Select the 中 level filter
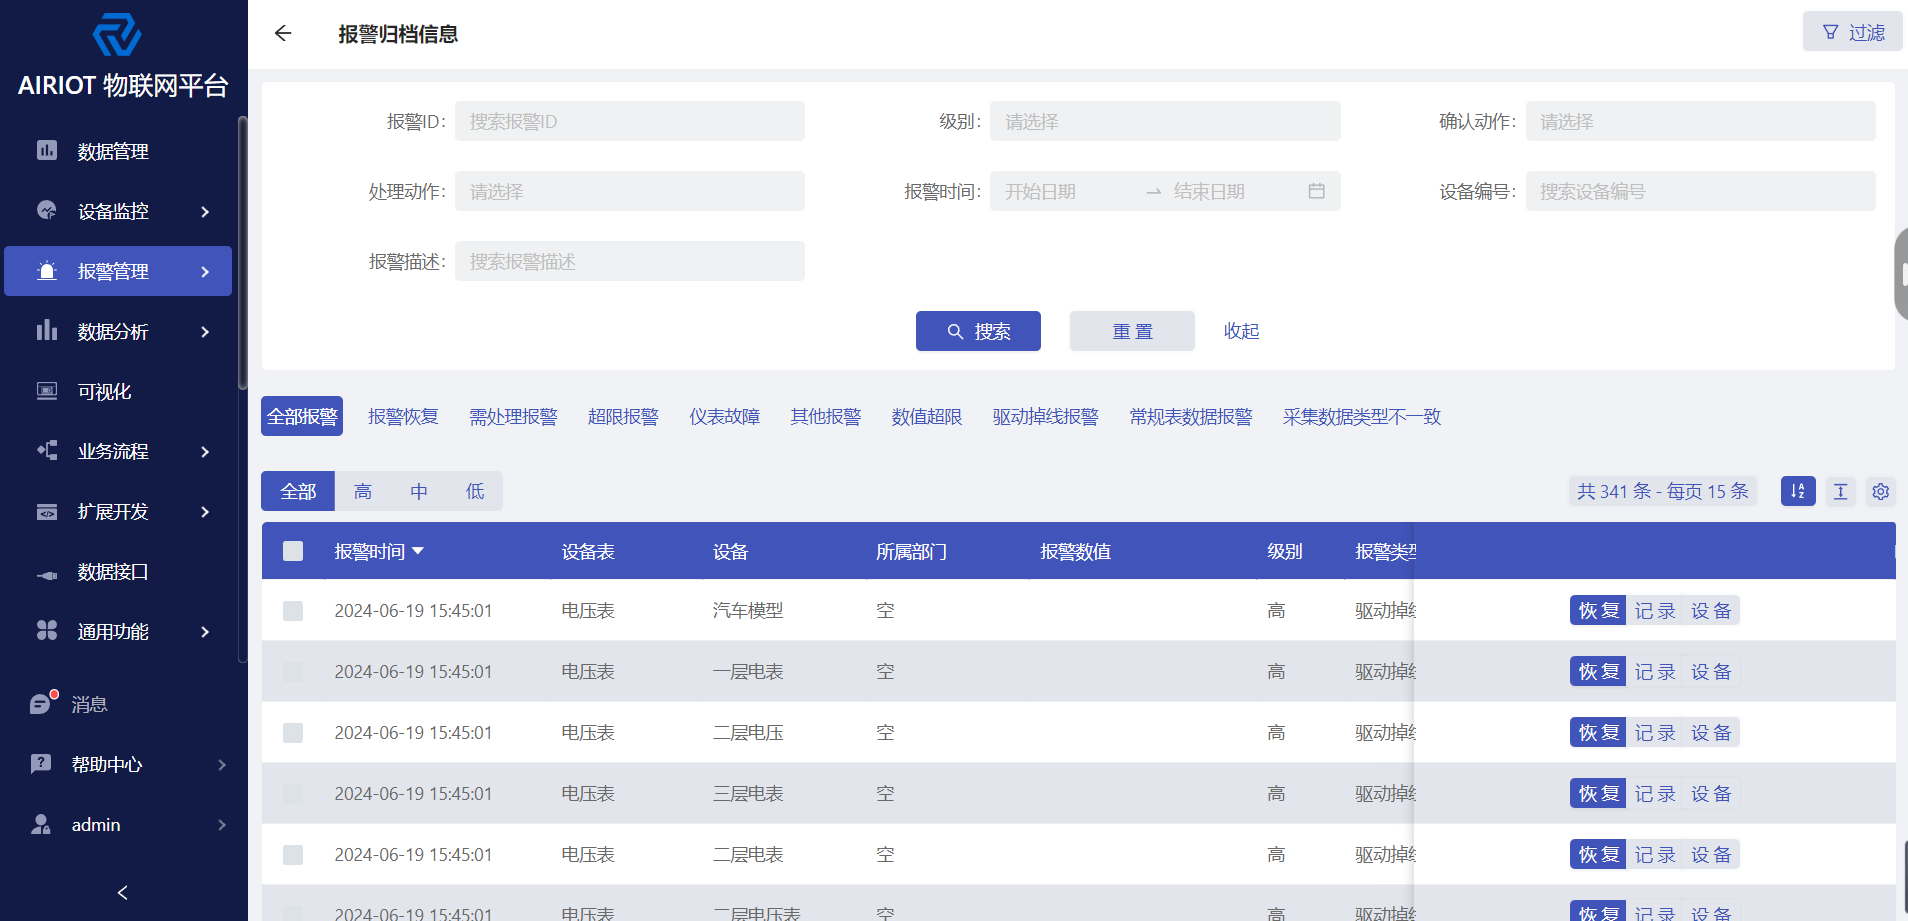Viewport: 1908px width, 921px height. (x=419, y=491)
